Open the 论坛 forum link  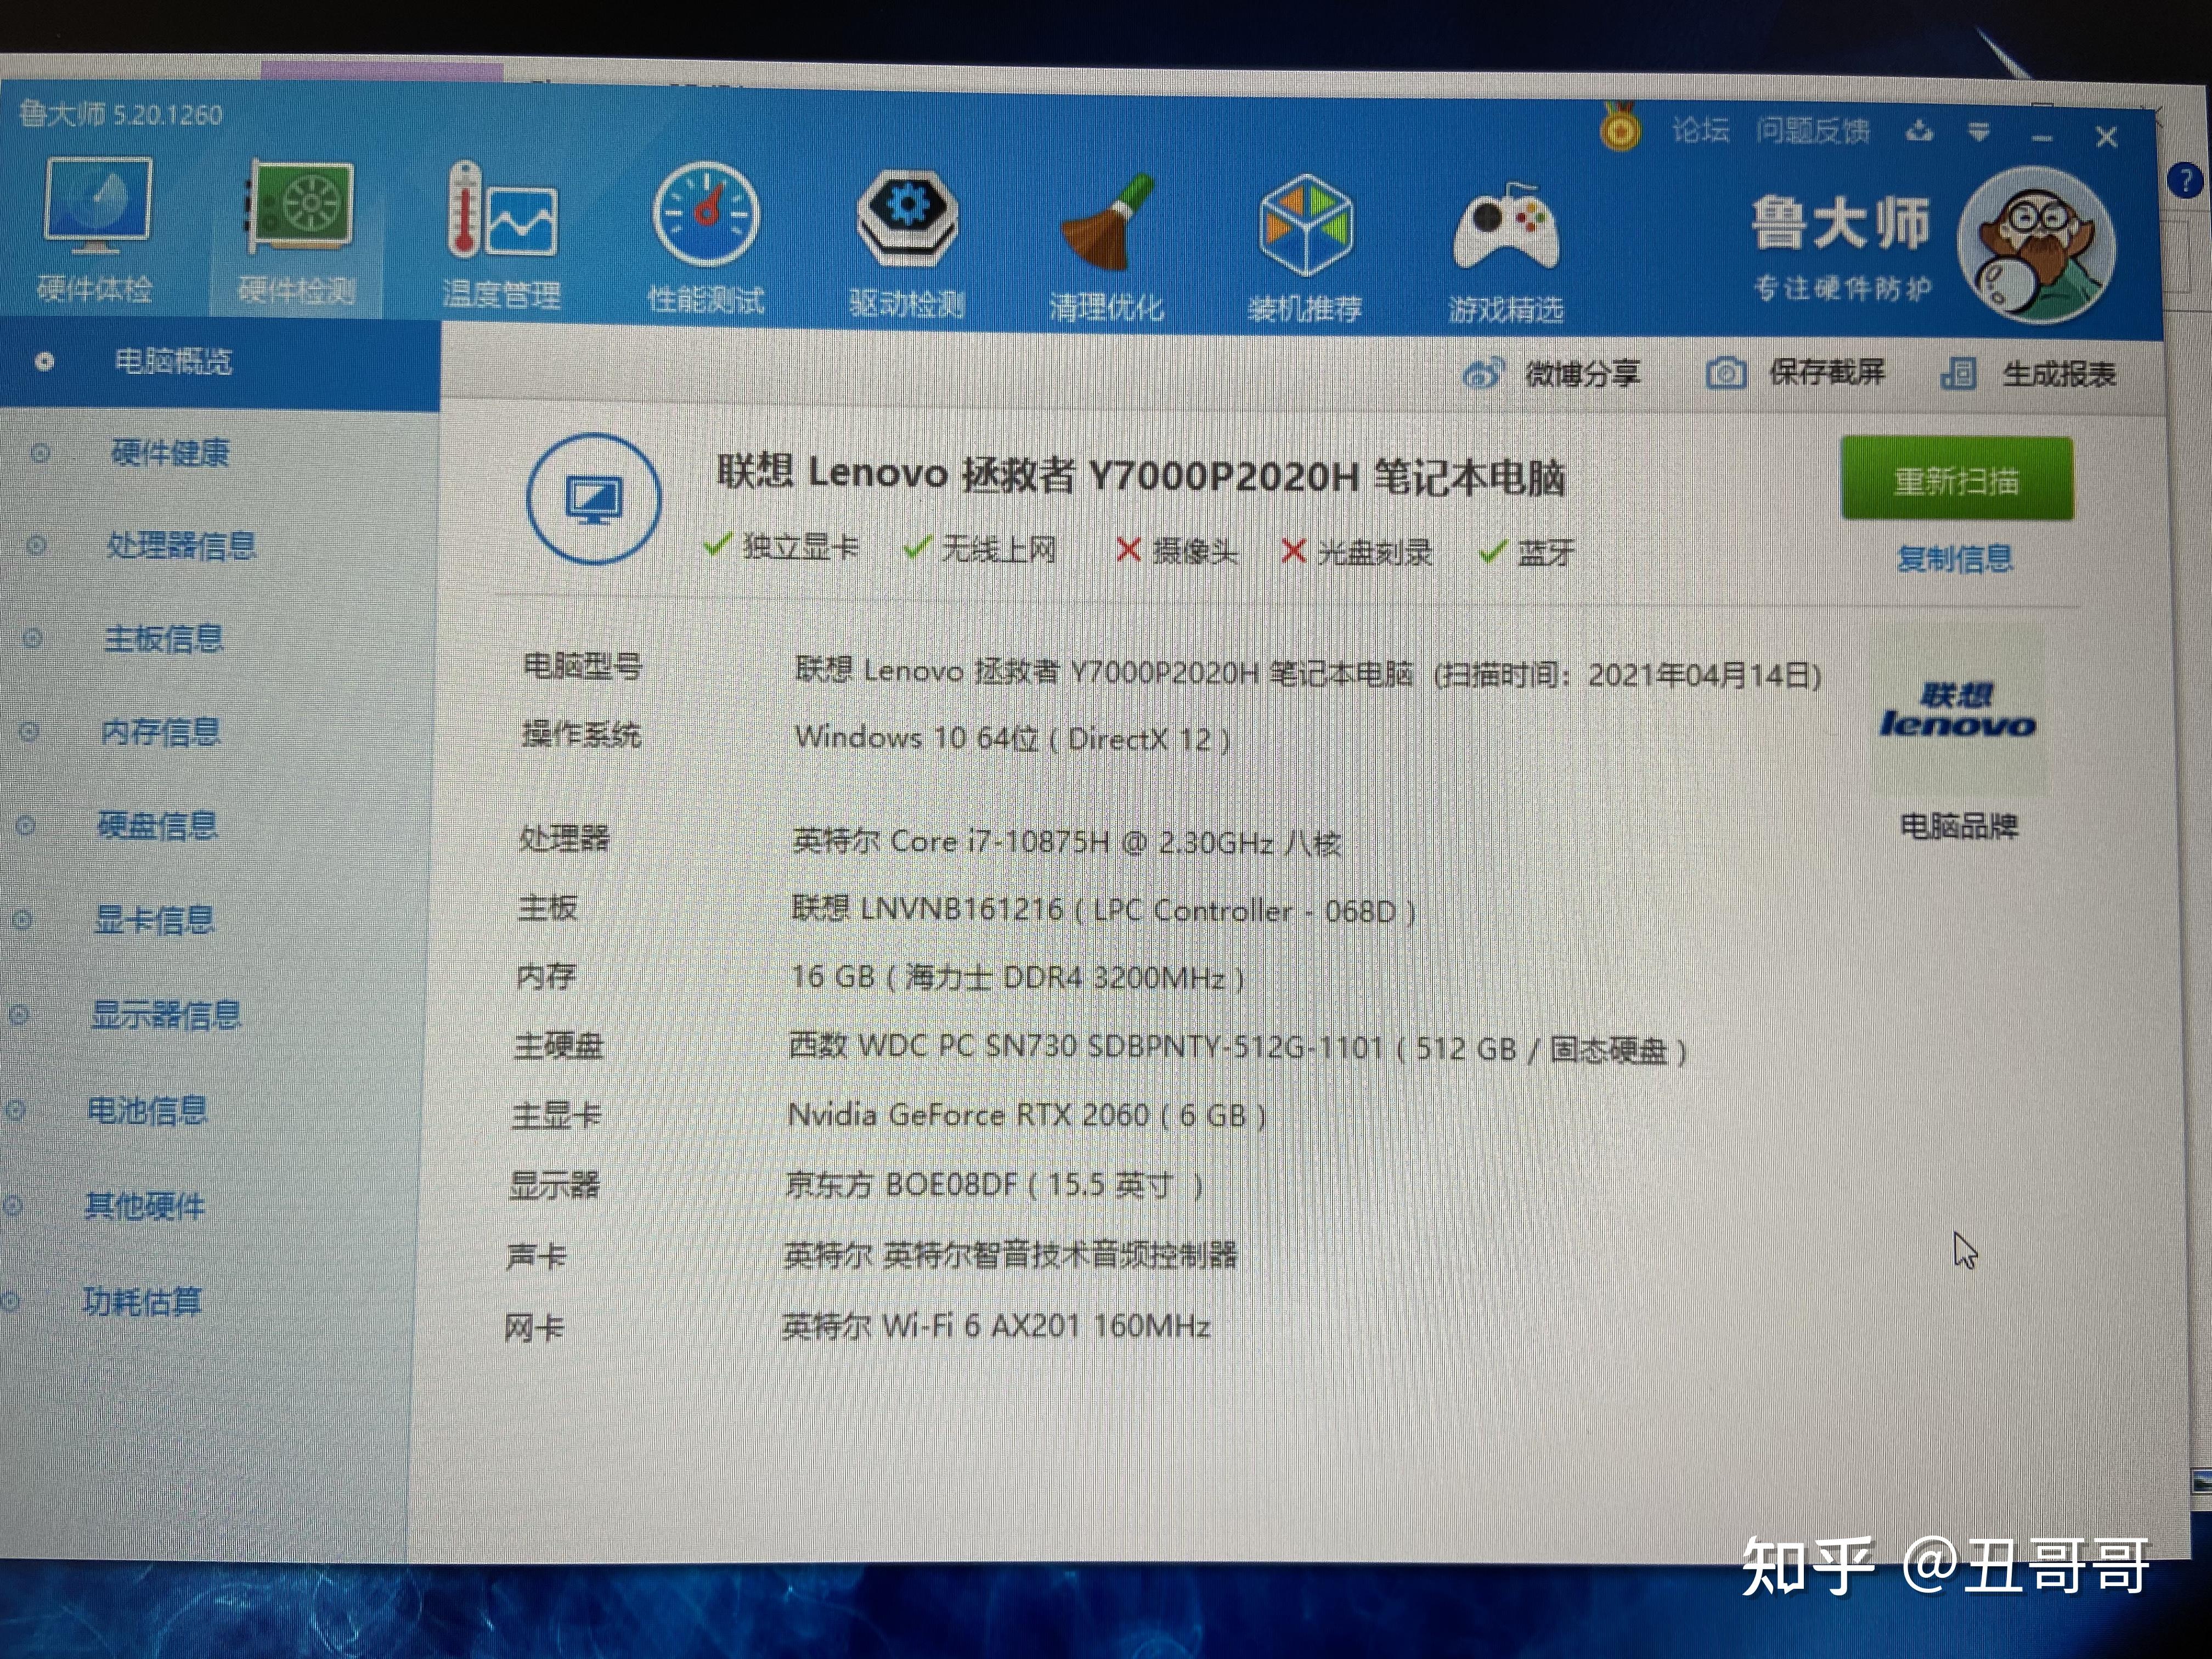click(x=1700, y=130)
